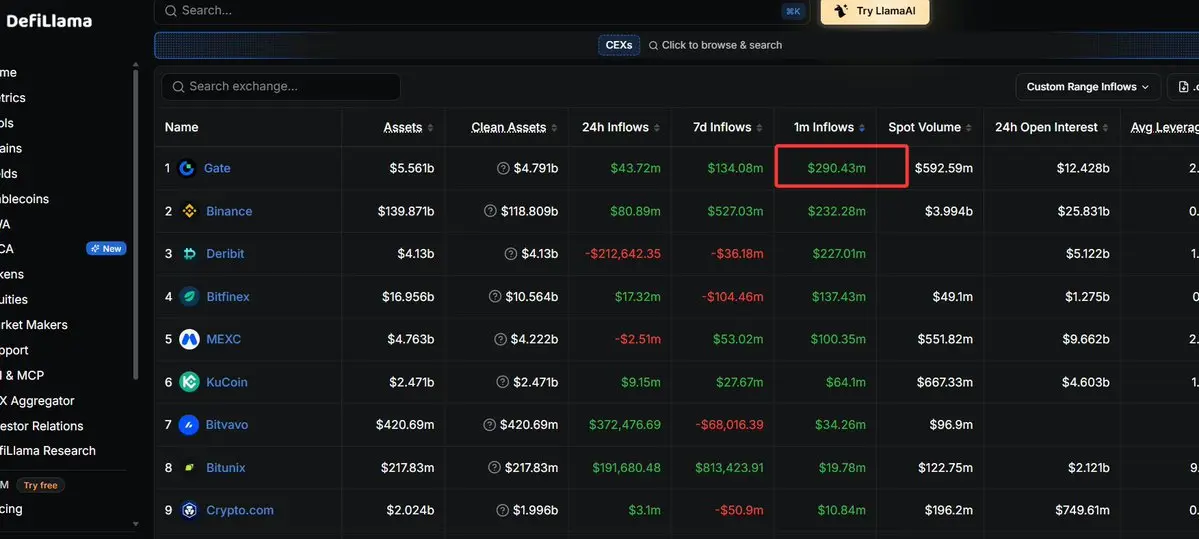The height and width of the screenshot is (539, 1199).
Task: Open the Investor Relations sidebar item
Action: click(42, 426)
